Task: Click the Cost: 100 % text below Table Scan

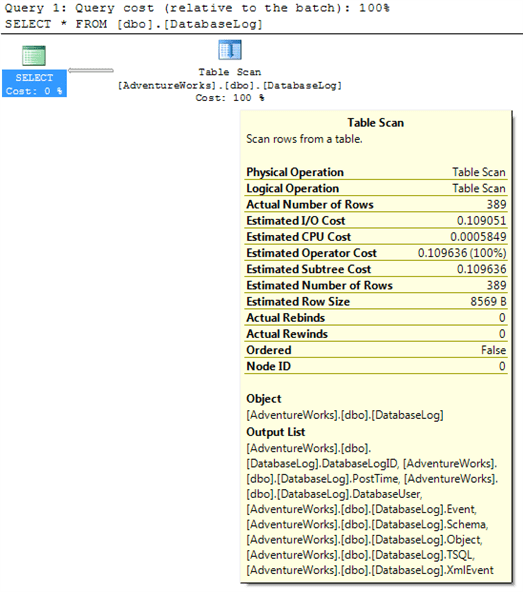Action: 230,97
